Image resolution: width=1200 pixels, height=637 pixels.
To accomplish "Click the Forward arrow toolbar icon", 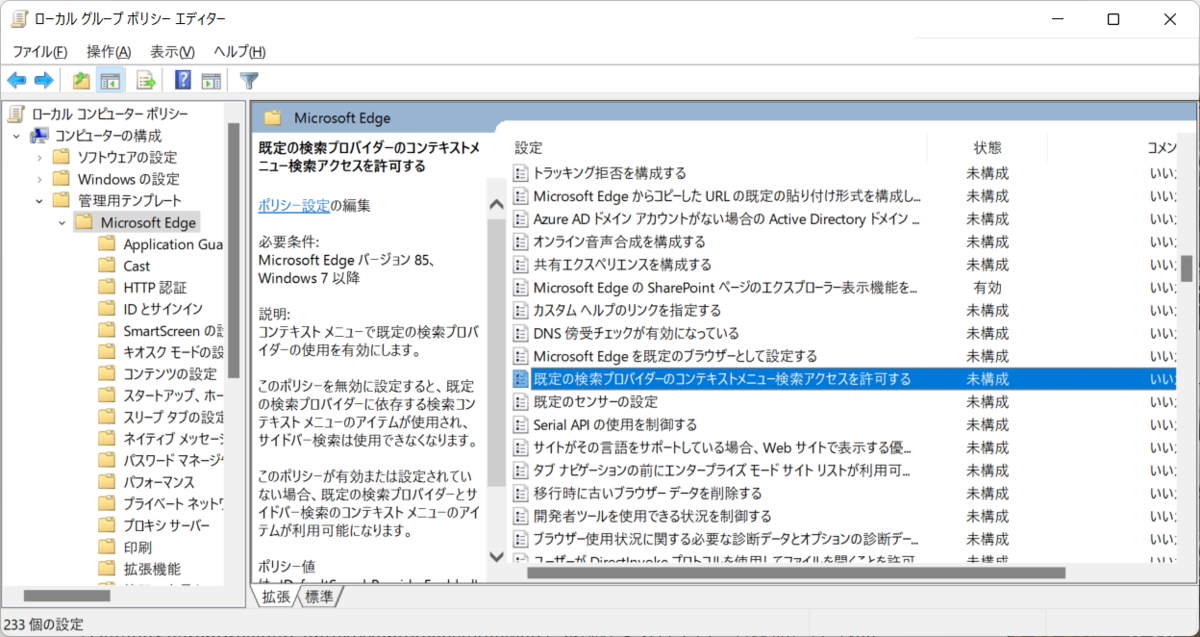I will 44,81.
